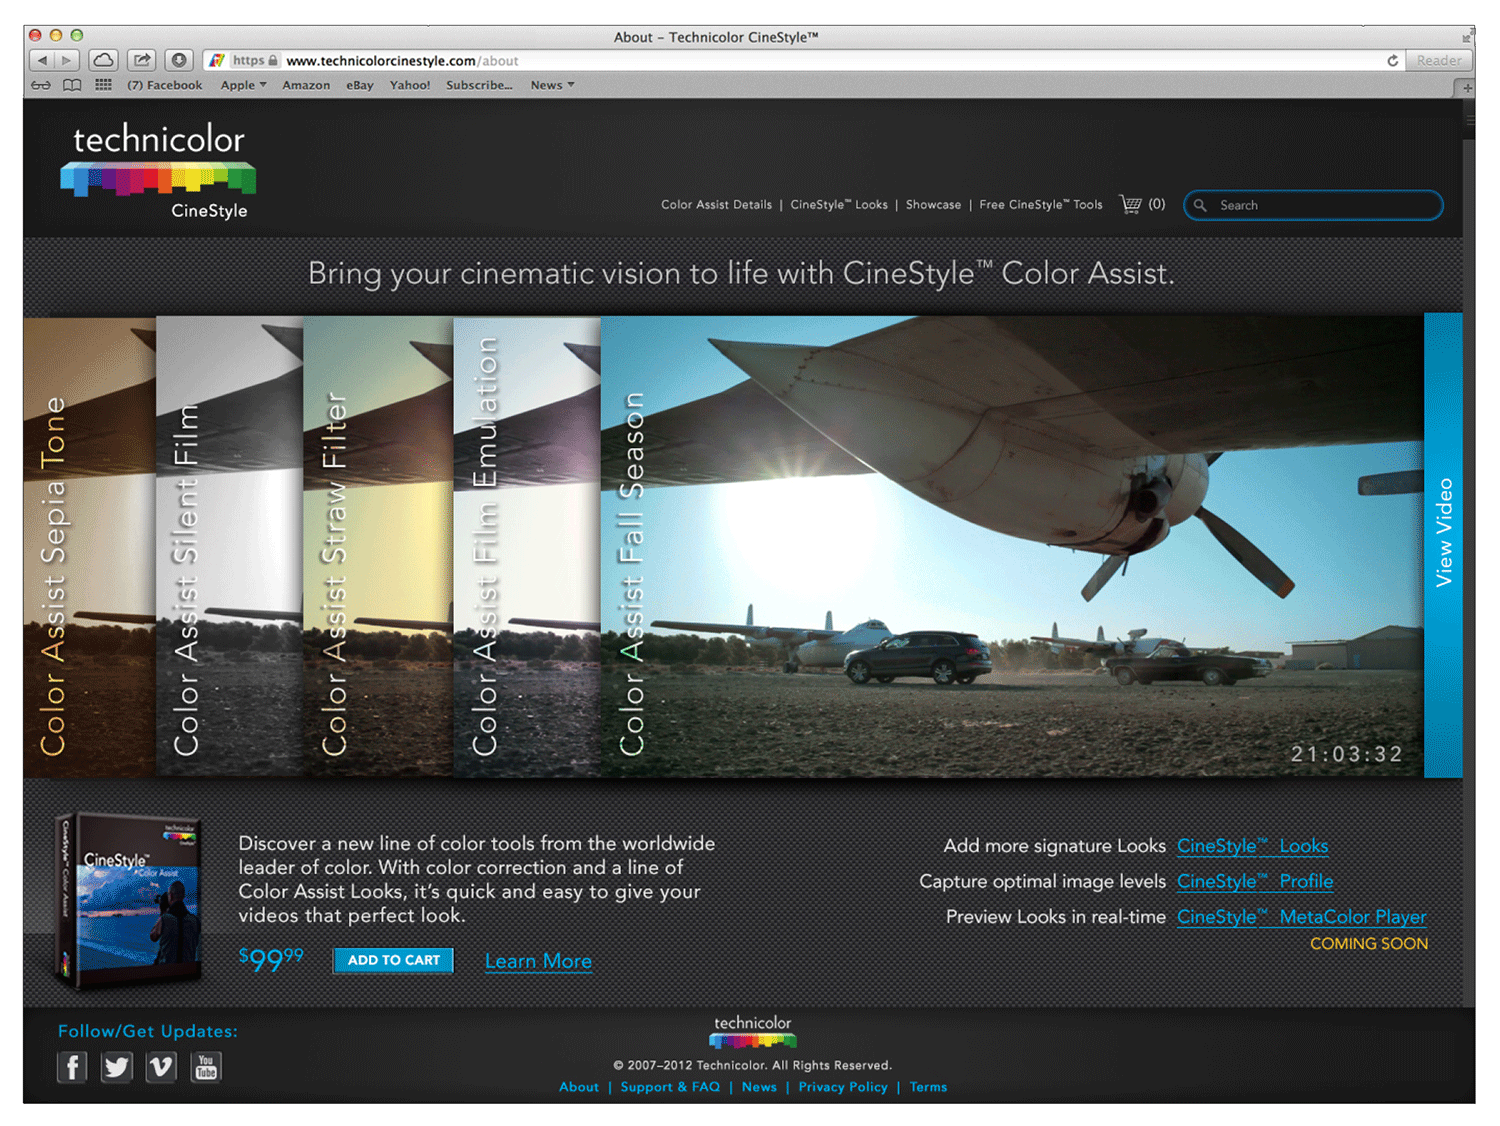Image resolution: width=1500 pixels, height=1126 pixels.
Task: Click the site favicon in address bar
Action: pos(217,61)
